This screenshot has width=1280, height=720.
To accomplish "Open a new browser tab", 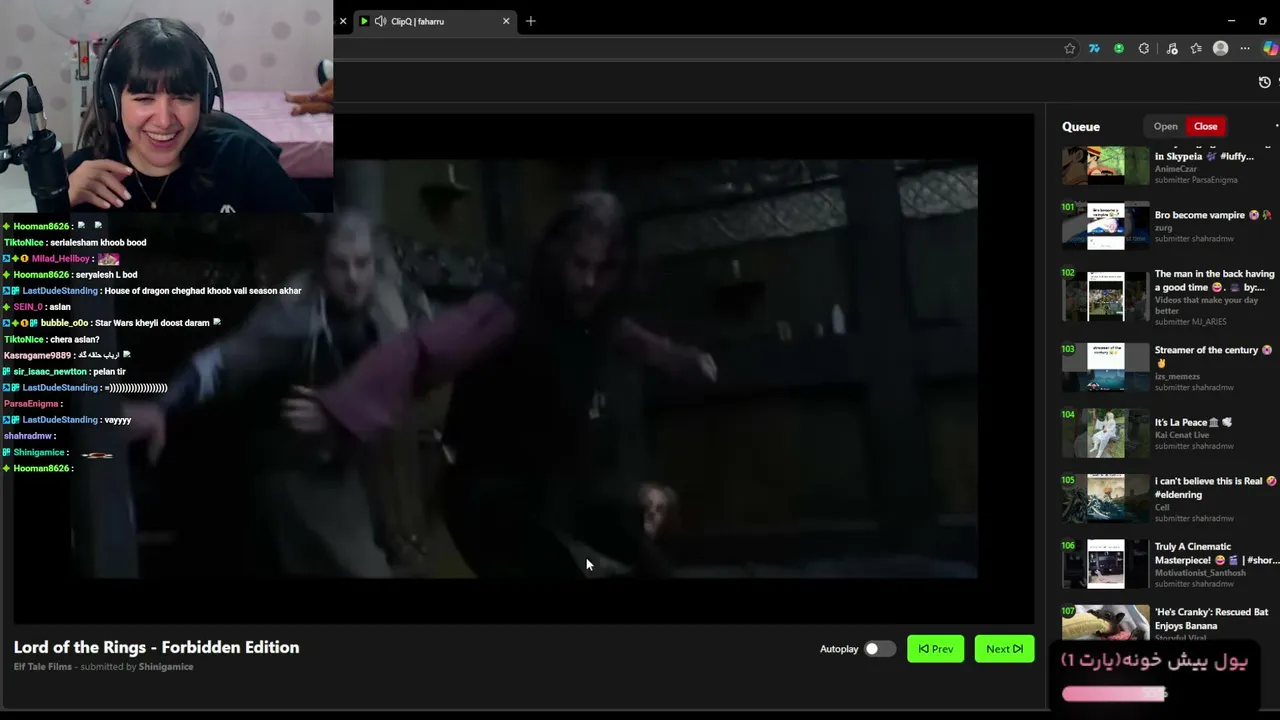I will (x=531, y=21).
